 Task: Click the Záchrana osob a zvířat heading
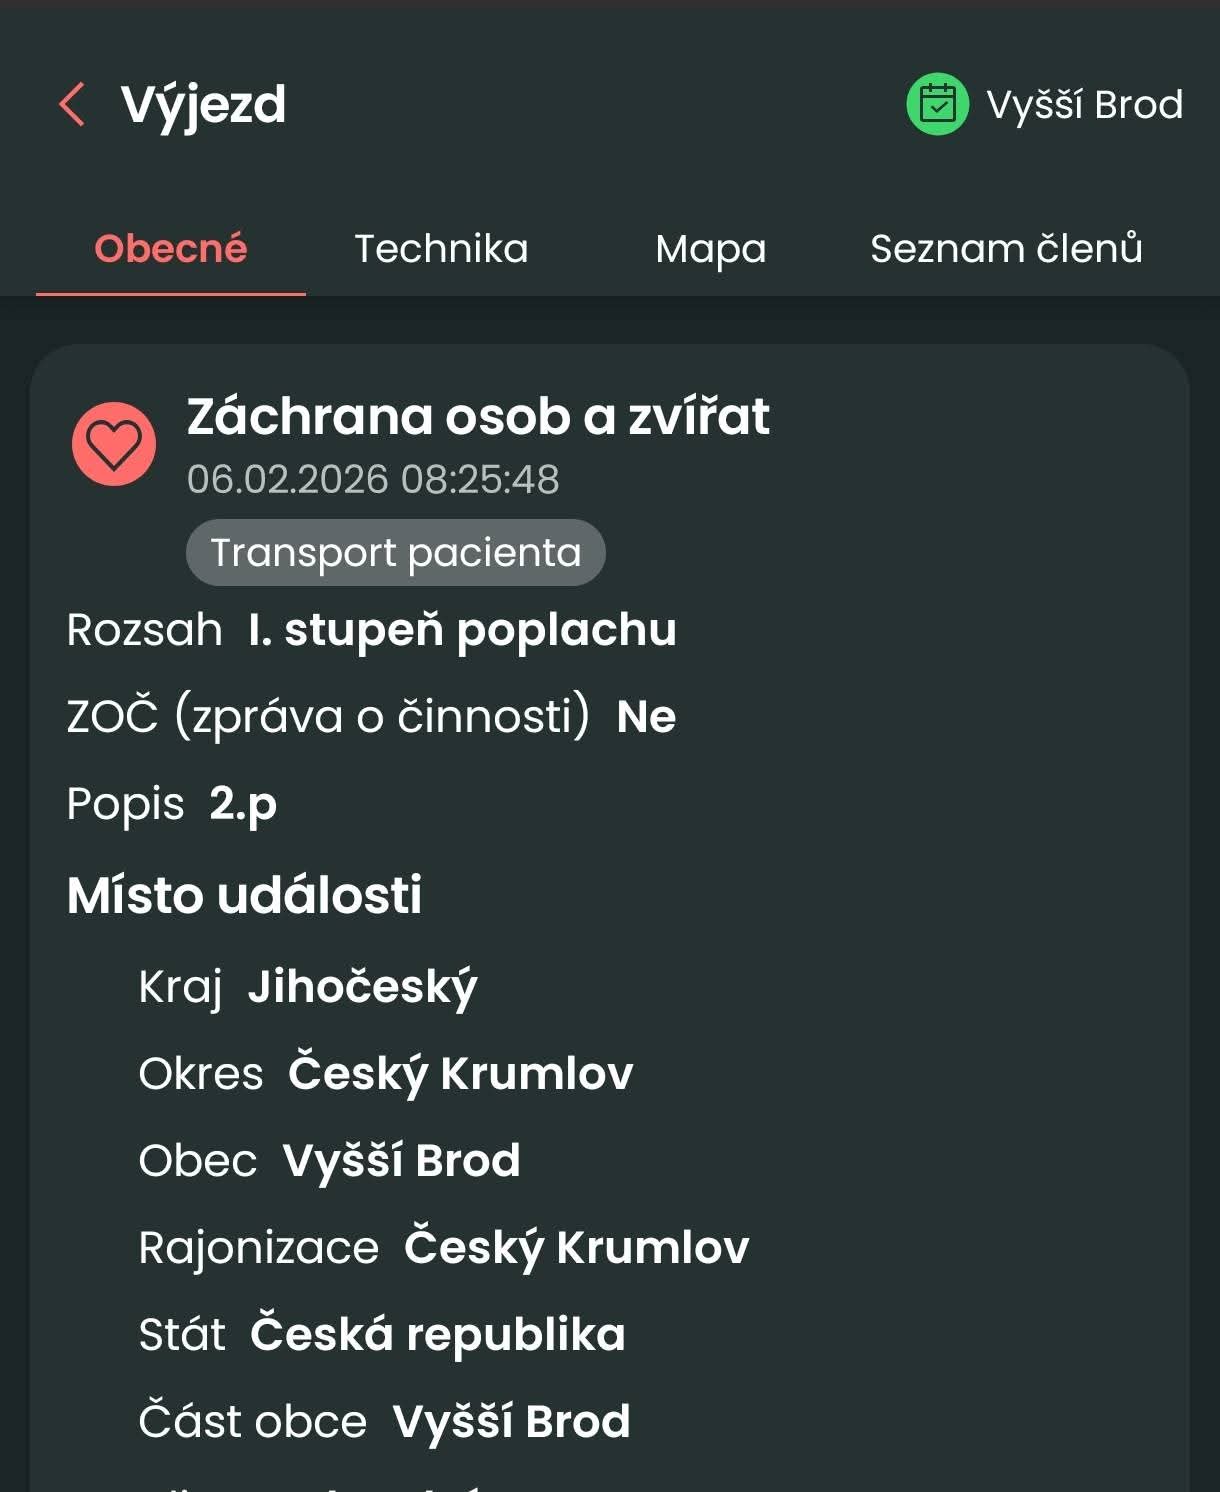pyautogui.click(x=478, y=416)
